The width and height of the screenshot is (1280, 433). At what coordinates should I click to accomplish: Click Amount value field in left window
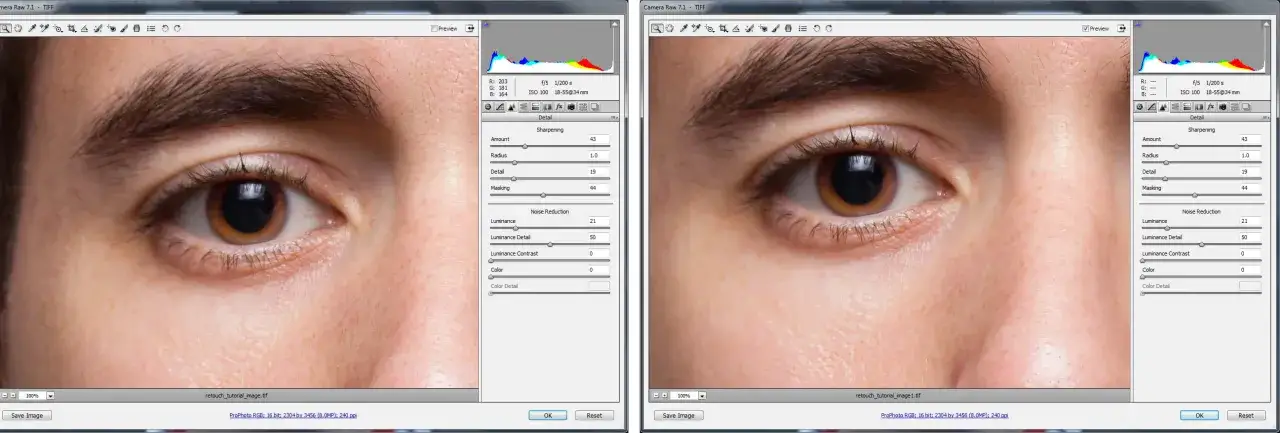(x=598, y=139)
